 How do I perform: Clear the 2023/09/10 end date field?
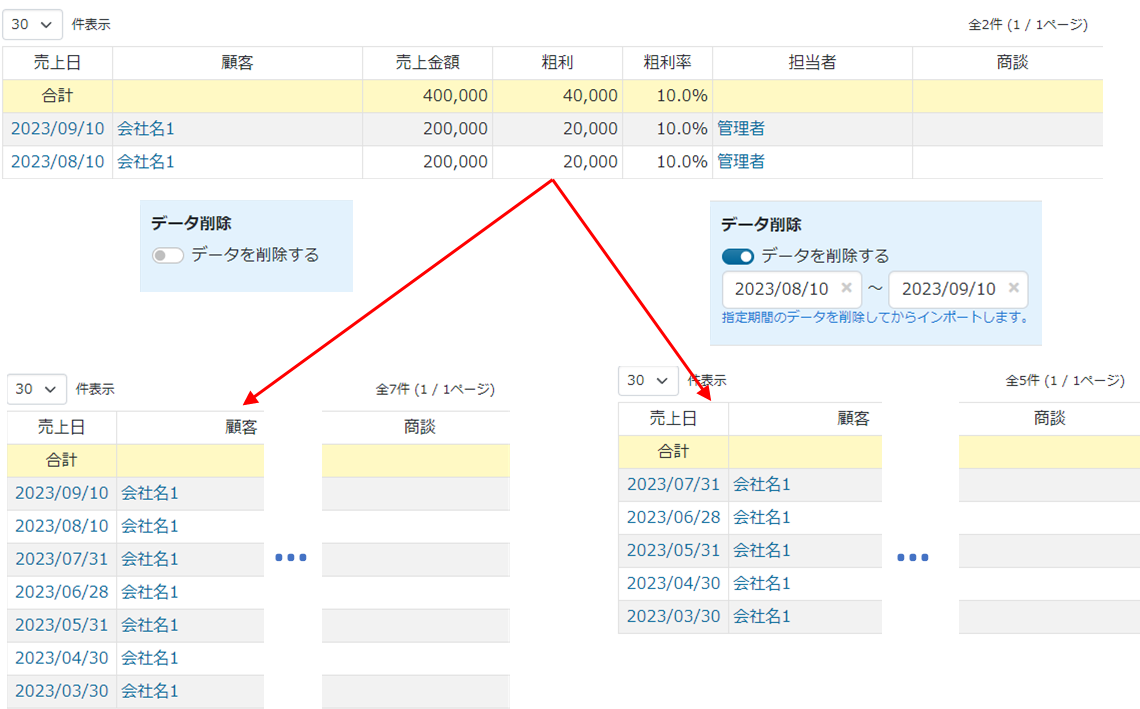click(x=1013, y=288)
